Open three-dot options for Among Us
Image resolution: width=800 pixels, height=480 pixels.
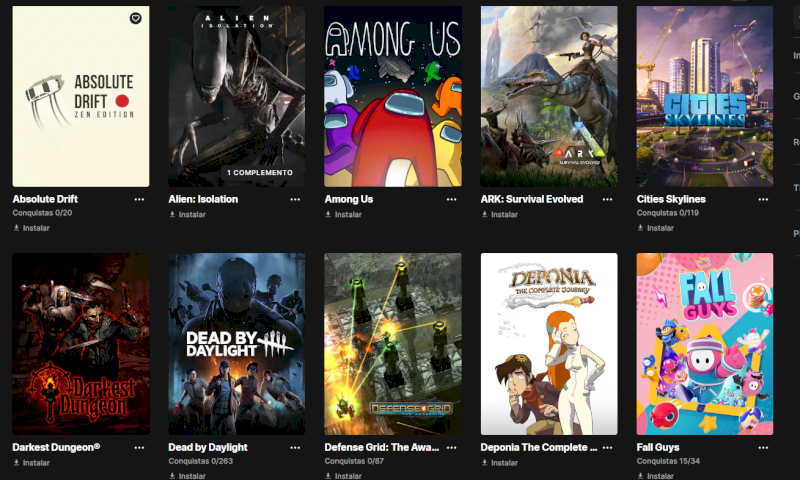point(452,199)
